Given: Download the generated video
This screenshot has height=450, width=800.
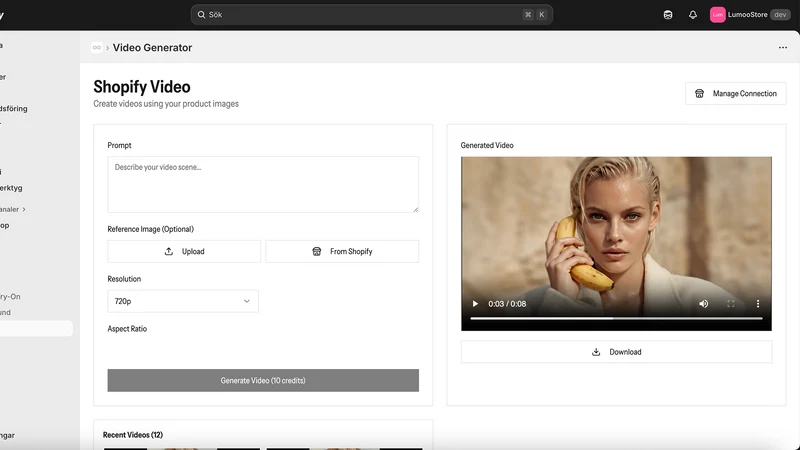Looking at the screenshot, I should 616,352.
